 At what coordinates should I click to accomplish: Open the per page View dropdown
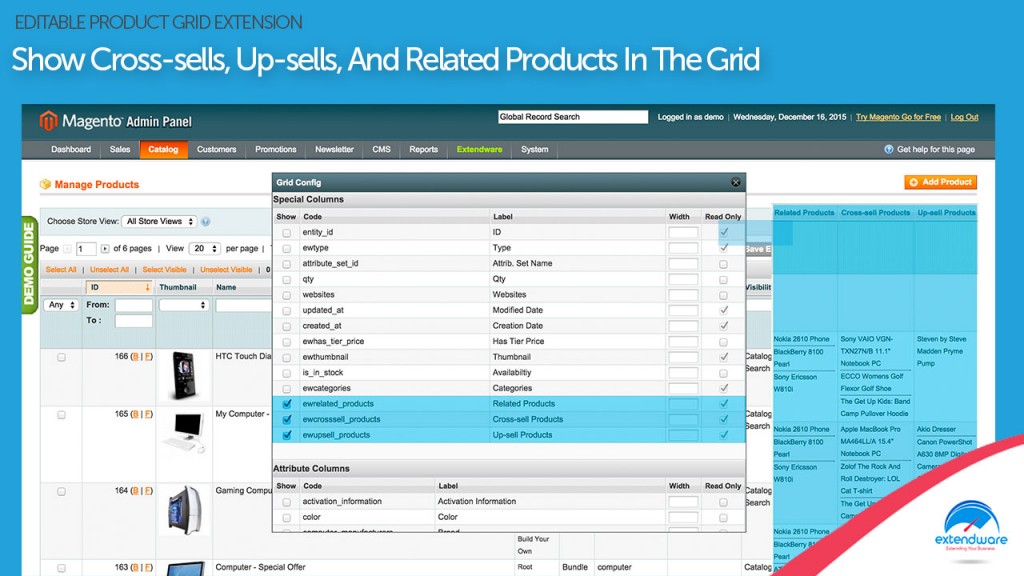204,249
